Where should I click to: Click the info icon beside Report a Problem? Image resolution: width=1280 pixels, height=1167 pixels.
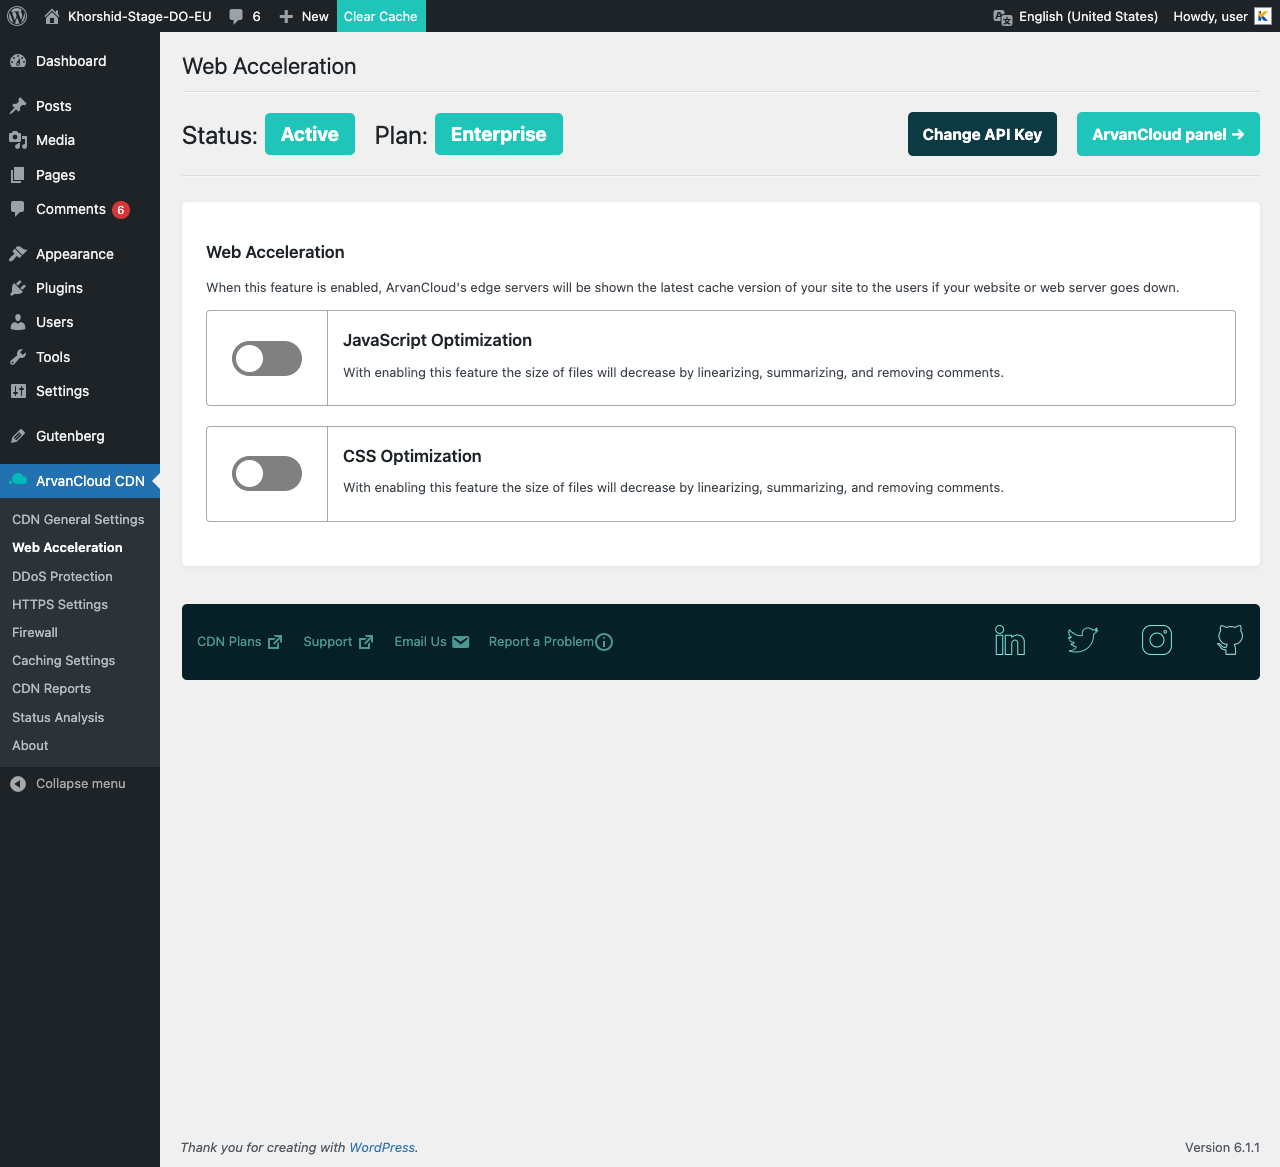click(604, 642)
